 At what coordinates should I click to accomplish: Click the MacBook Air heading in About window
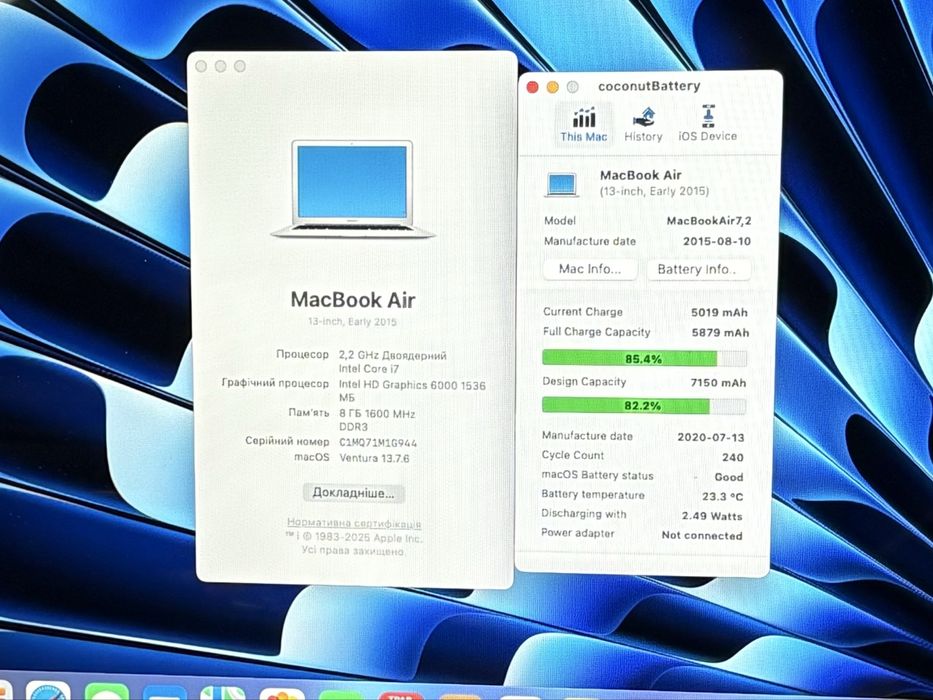pos(353,299)
